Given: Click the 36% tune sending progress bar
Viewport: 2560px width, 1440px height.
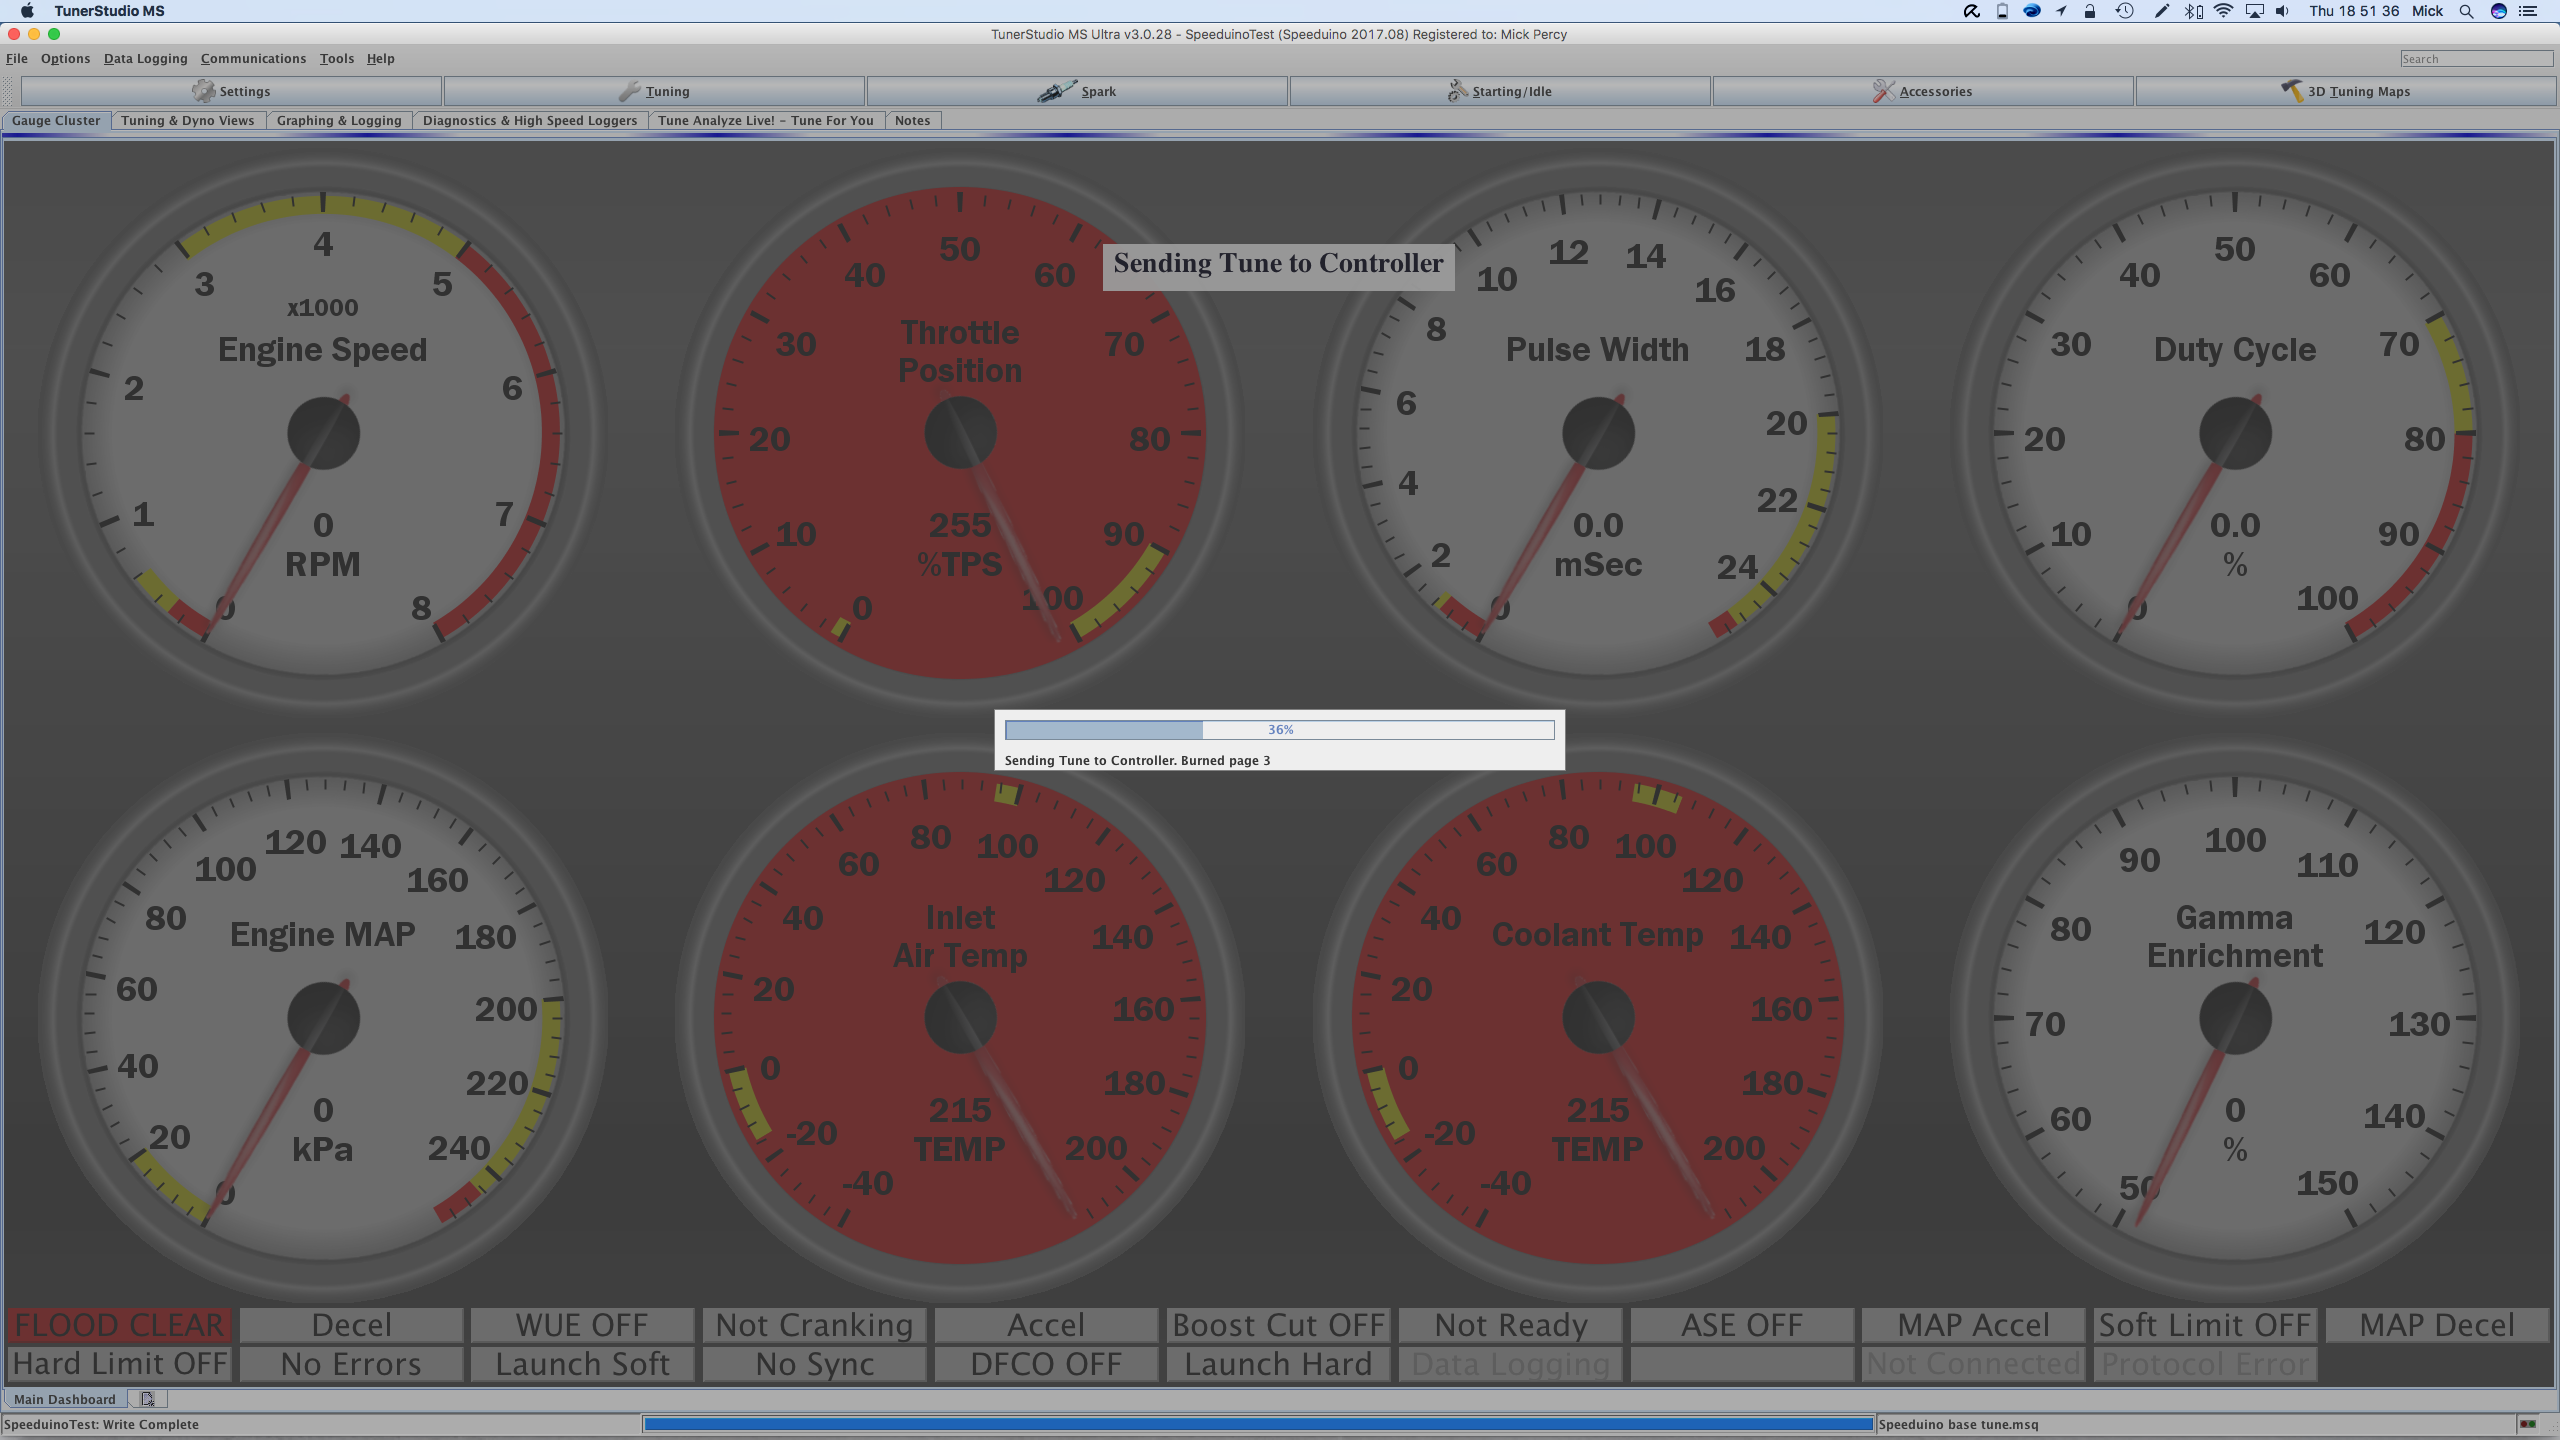Looking at the screenshot, I should 1279,730.
